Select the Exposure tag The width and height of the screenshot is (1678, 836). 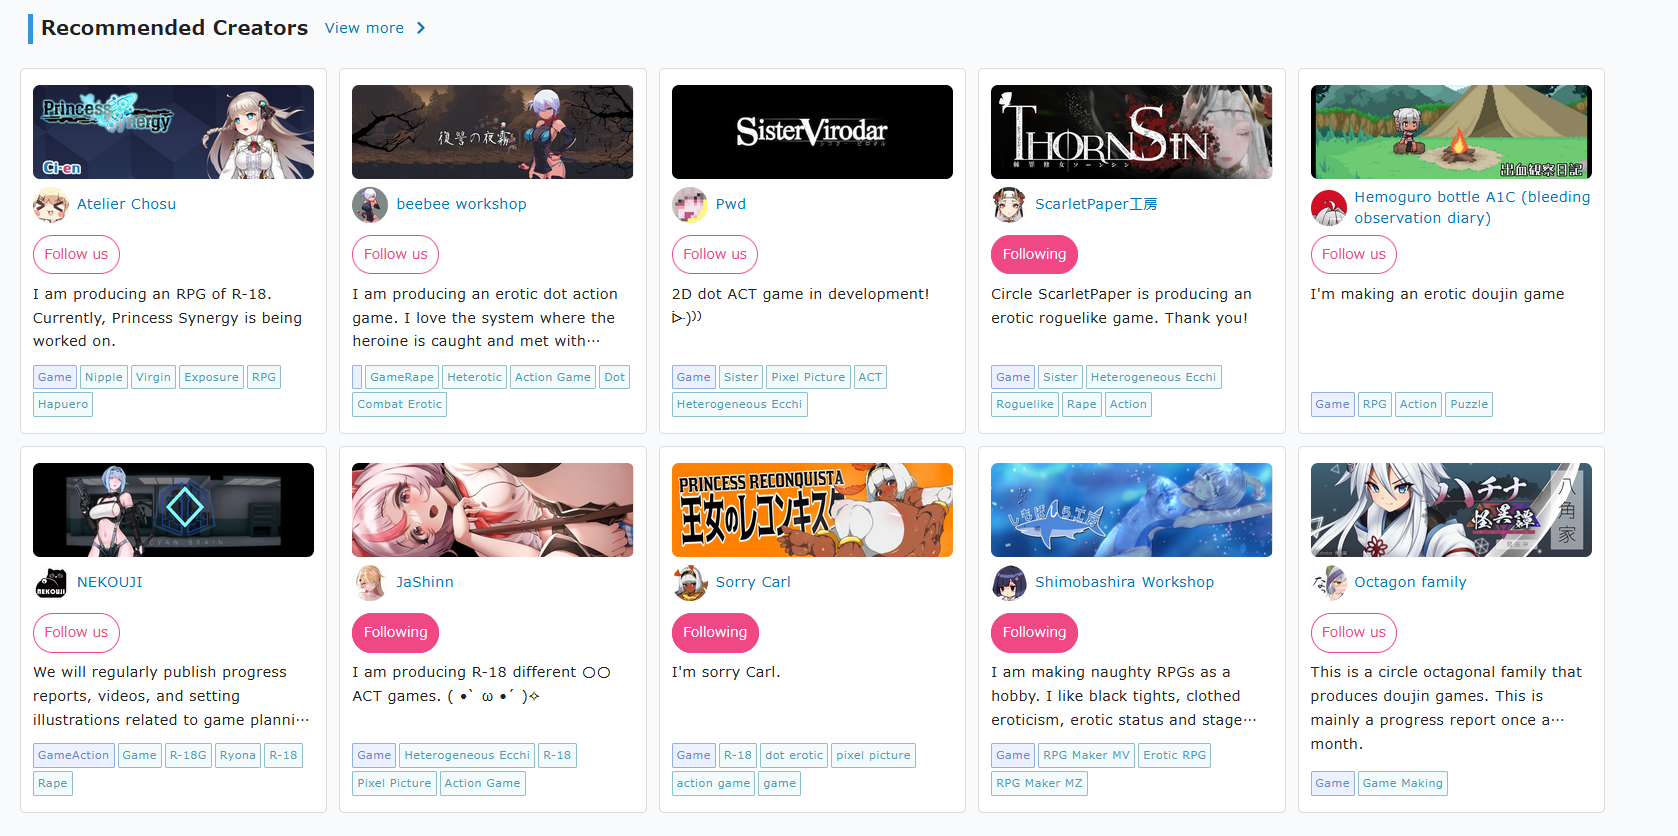[x=211, y=377]
